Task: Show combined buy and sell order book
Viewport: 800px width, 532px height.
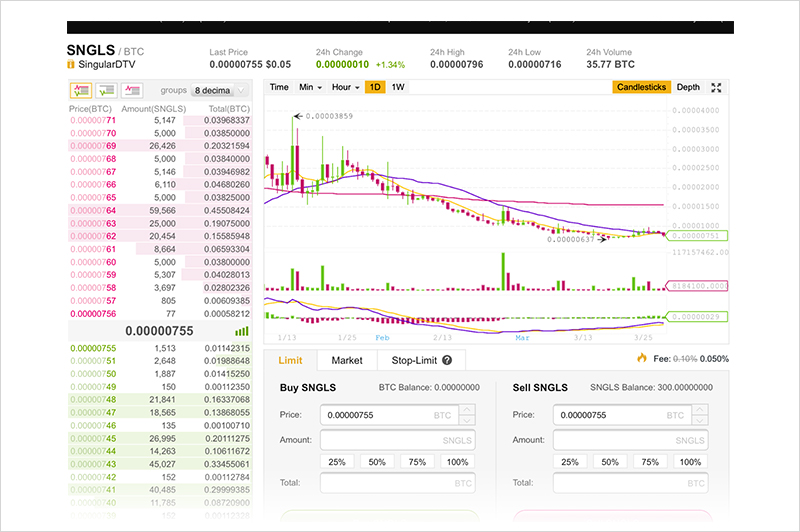Action: click(81, 91)
